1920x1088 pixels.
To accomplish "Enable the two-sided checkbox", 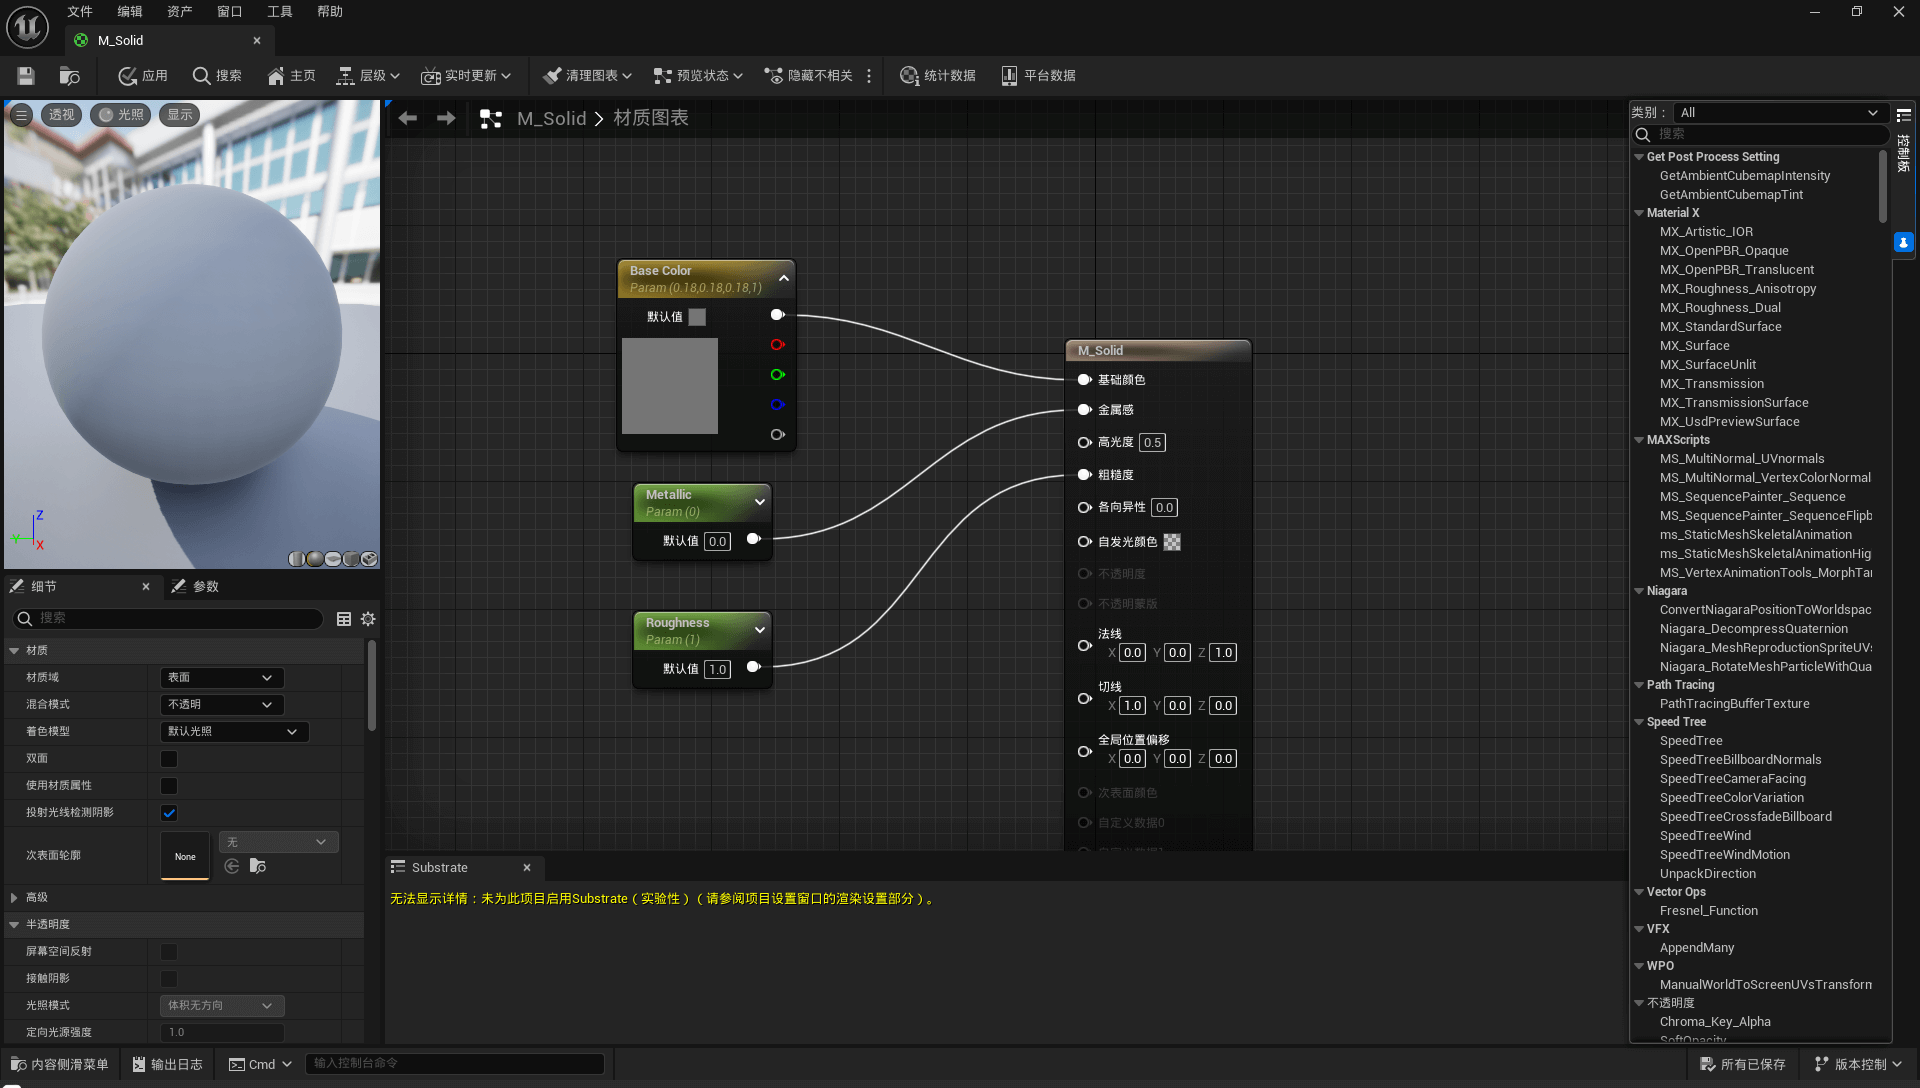I will click(169, 759).
